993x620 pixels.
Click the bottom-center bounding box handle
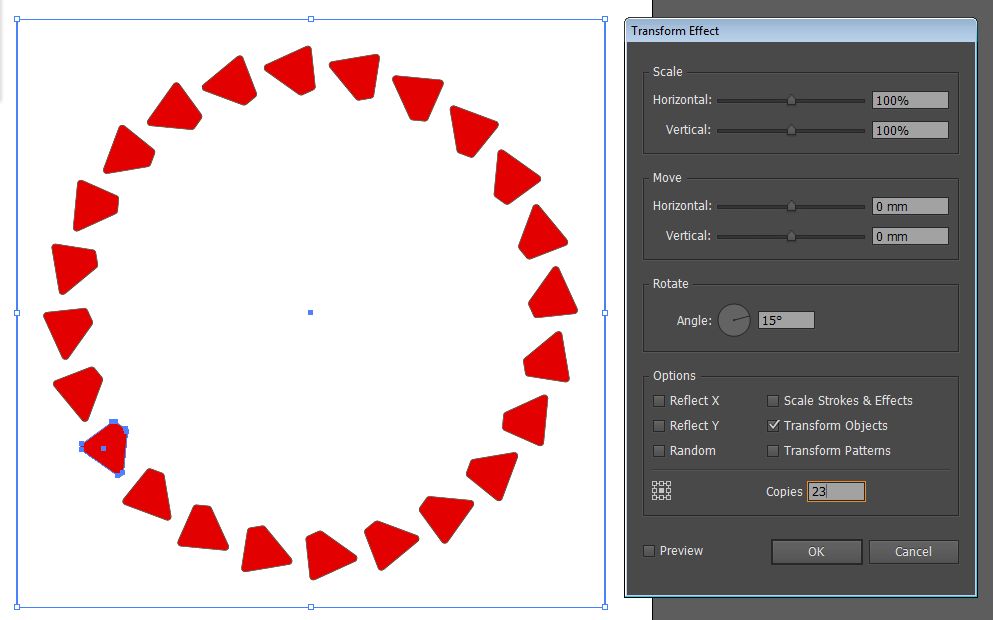311,607
